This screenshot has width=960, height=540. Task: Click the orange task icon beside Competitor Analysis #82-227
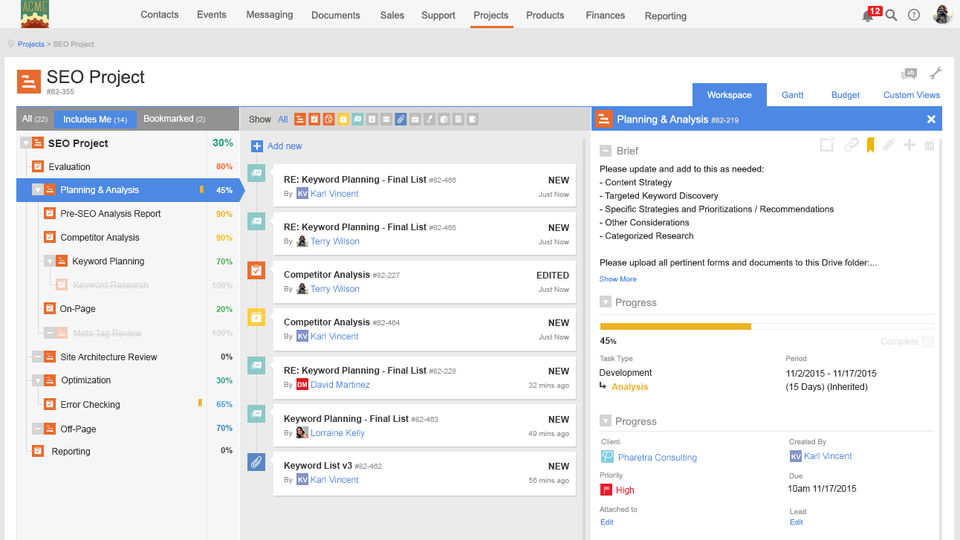pos(257,270)
